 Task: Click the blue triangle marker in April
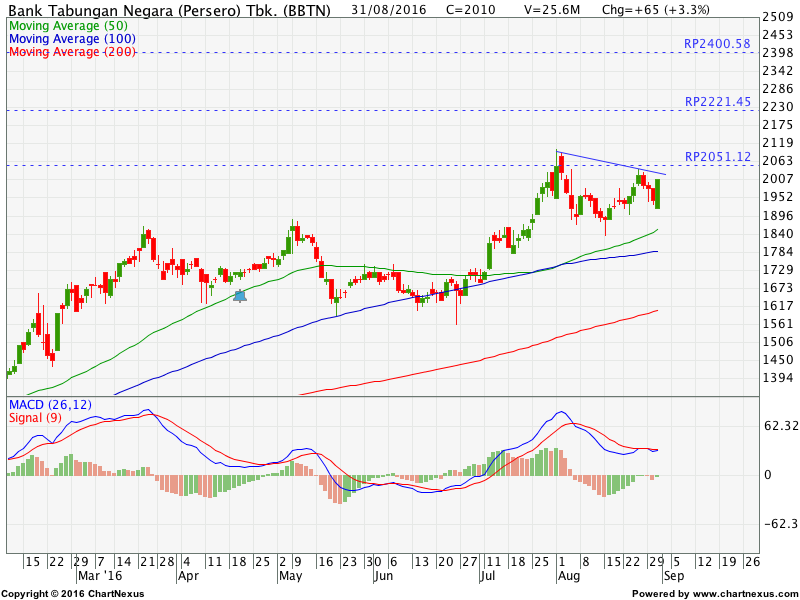point(239,295)
